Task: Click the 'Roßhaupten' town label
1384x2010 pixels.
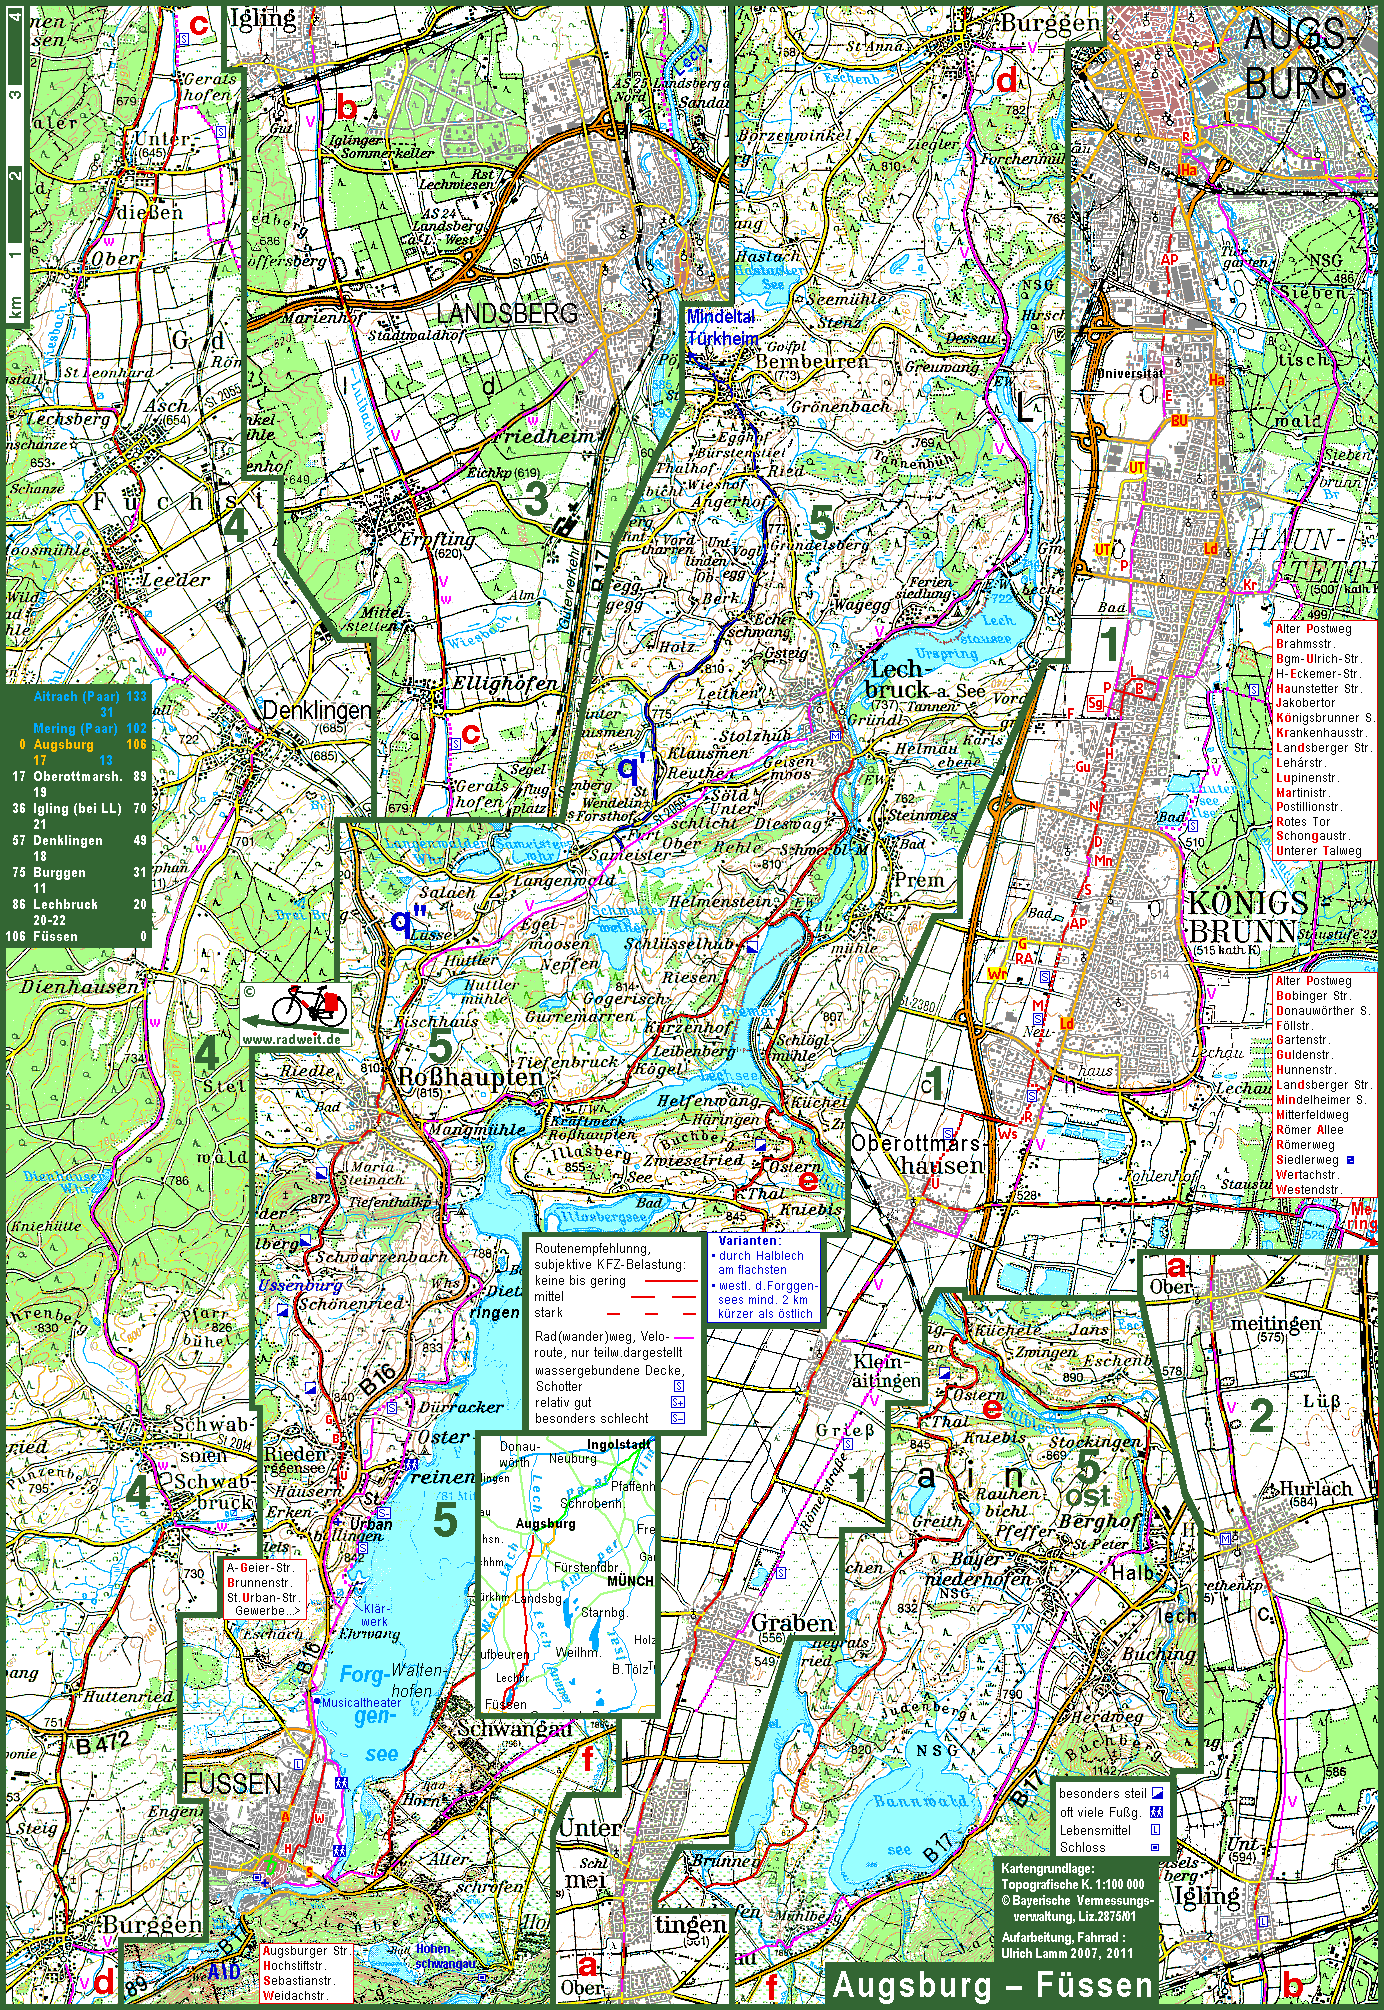Action: pos(470,1078)
